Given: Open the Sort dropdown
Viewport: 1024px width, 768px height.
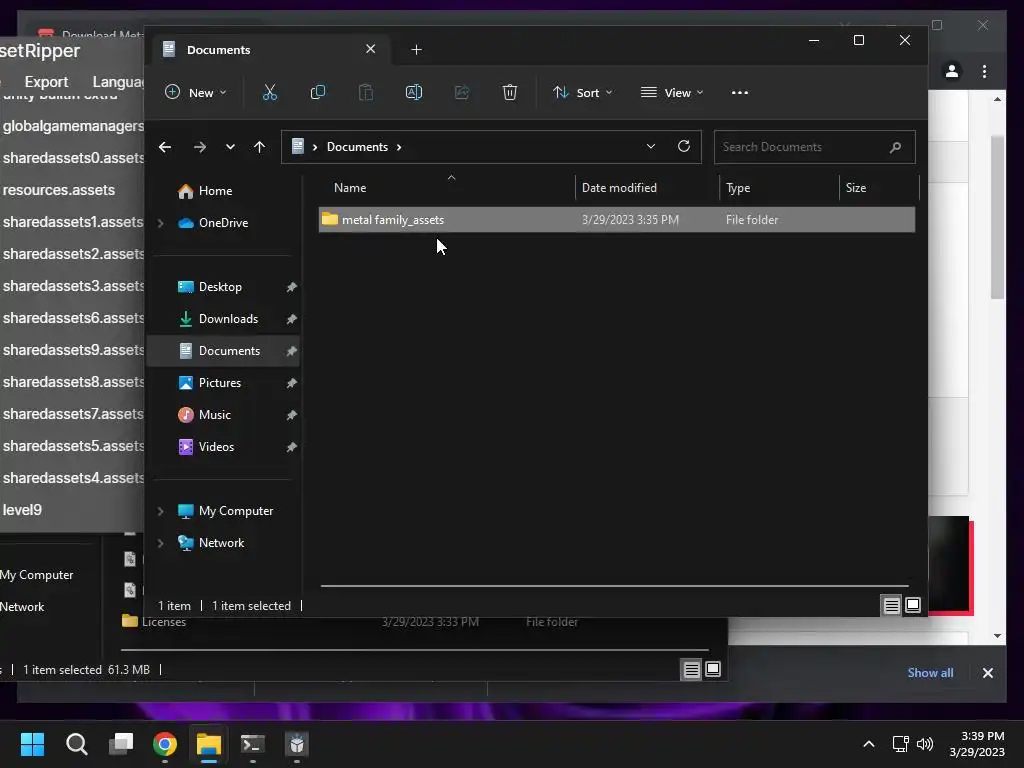Looking at the screenshot, I should (x=583, y=93).
